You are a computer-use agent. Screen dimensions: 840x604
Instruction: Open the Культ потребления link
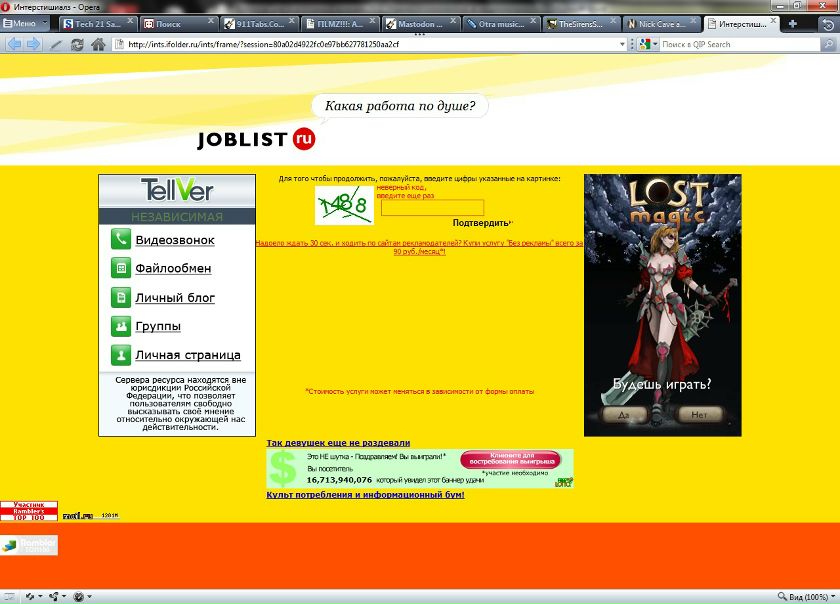click(x=365, y=495)
